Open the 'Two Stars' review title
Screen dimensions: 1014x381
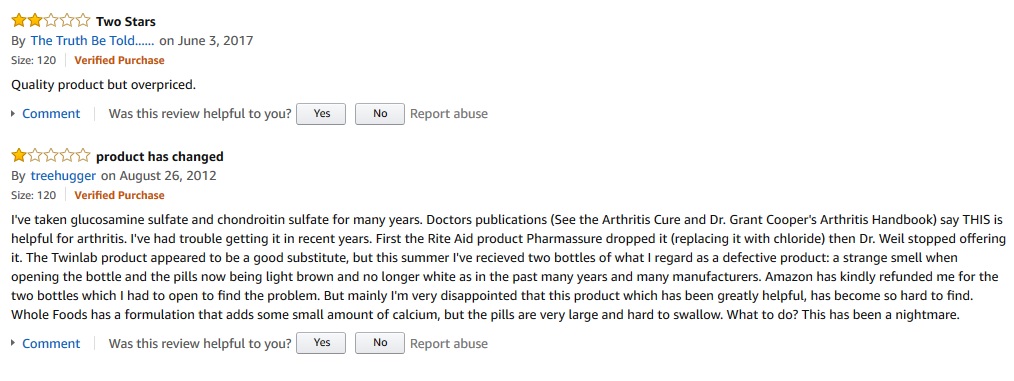126,21
